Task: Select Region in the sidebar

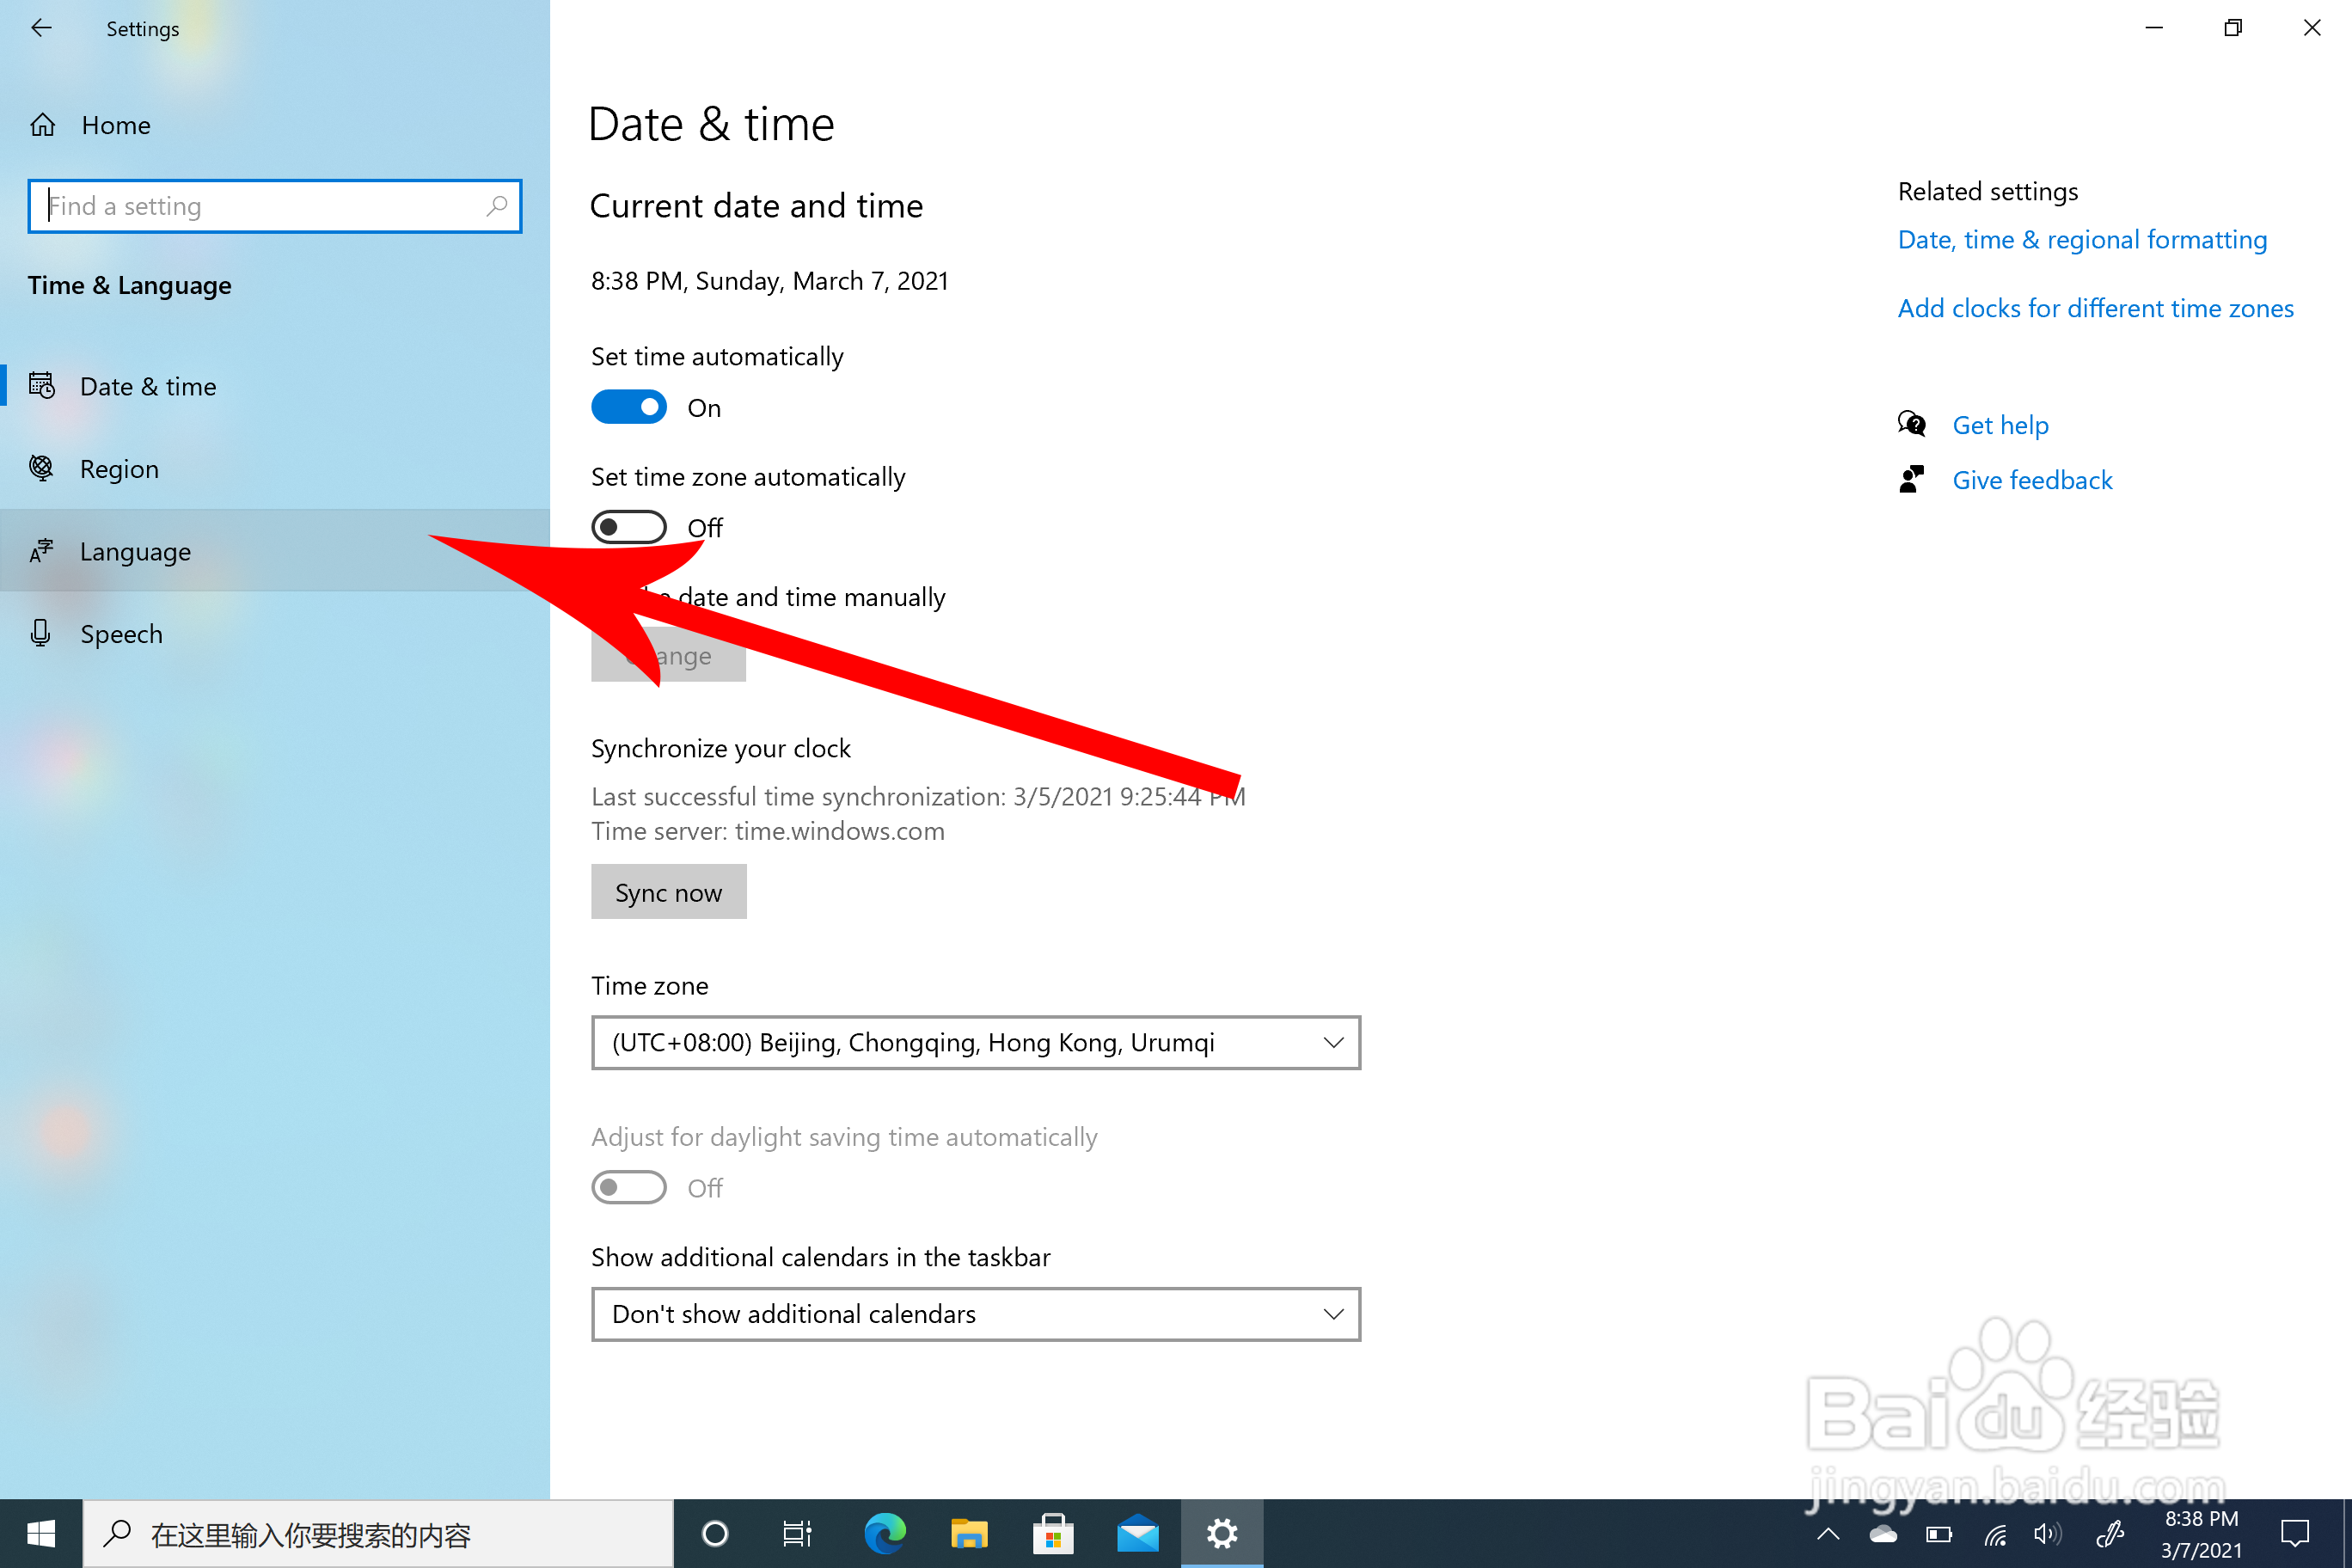Action: tap(119, 469)
